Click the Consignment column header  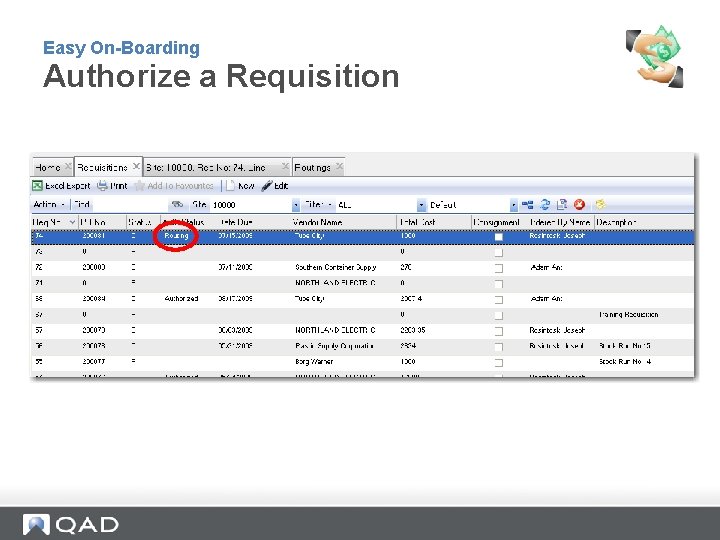tap(499, 222)
